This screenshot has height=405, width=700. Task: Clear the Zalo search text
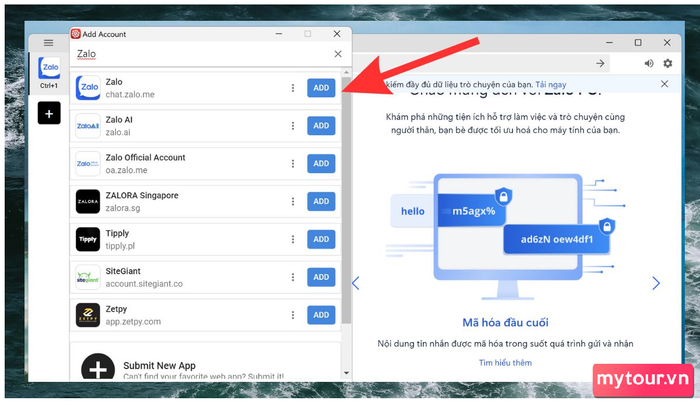pos(338,54)
